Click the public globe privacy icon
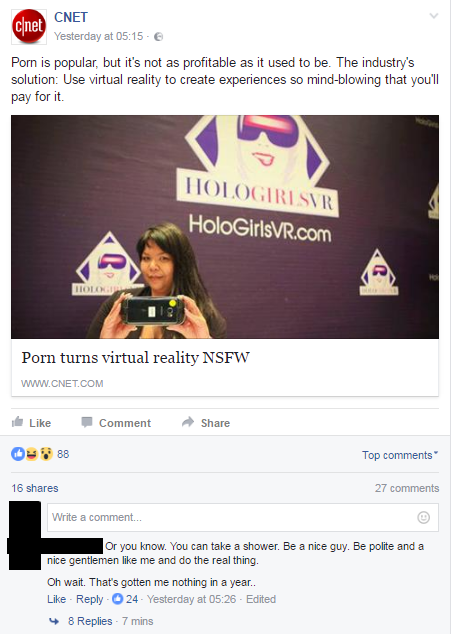451x634 pixels. point(159,37)
